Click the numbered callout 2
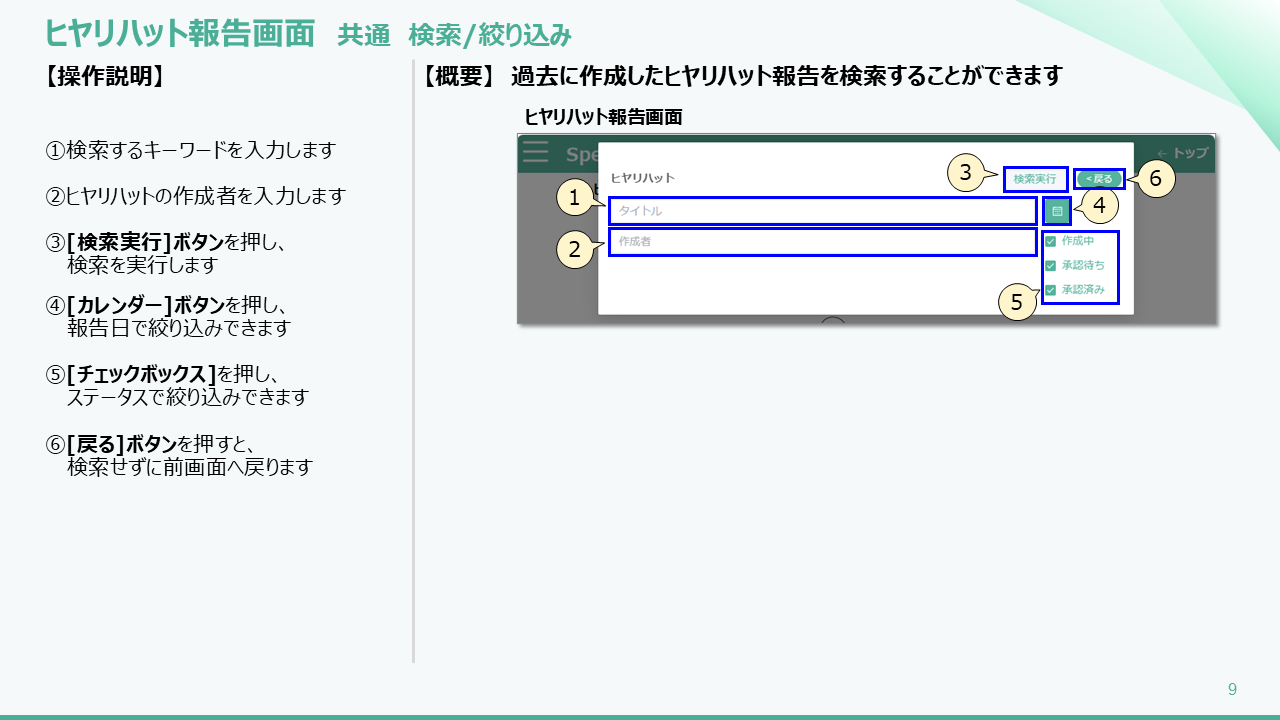 point(573,250)
